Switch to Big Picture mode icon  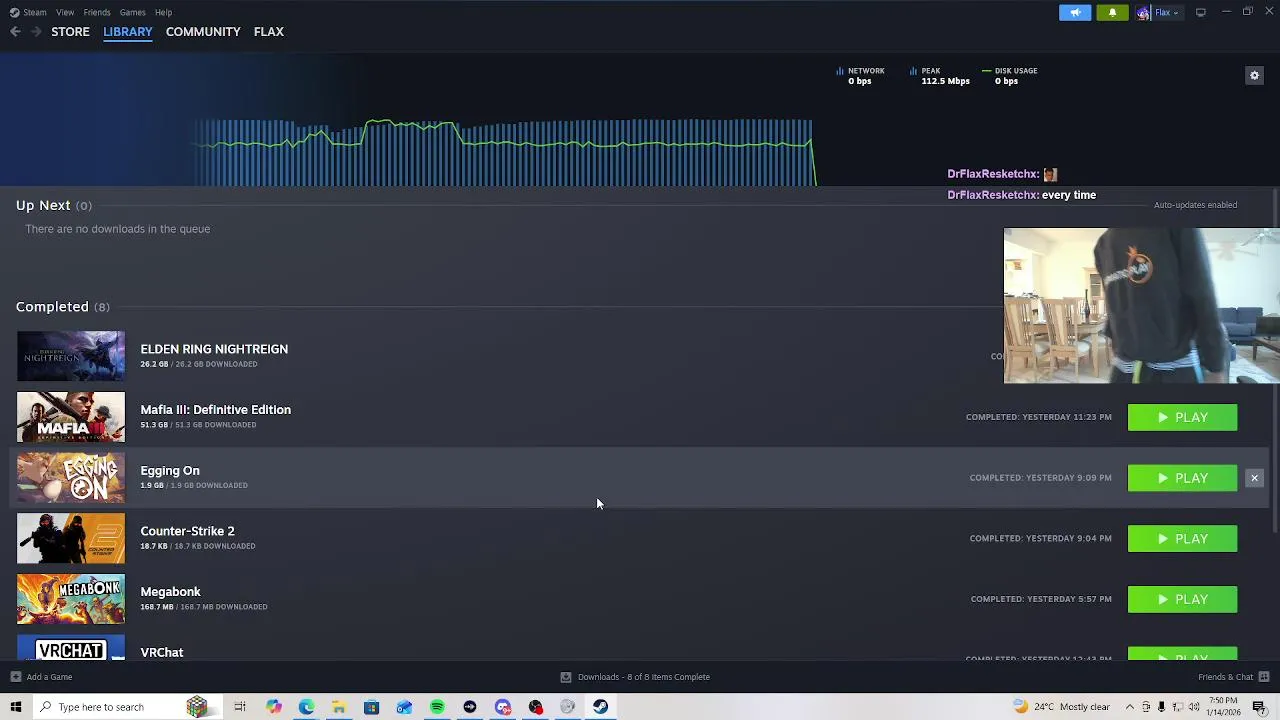point(1201,12)
